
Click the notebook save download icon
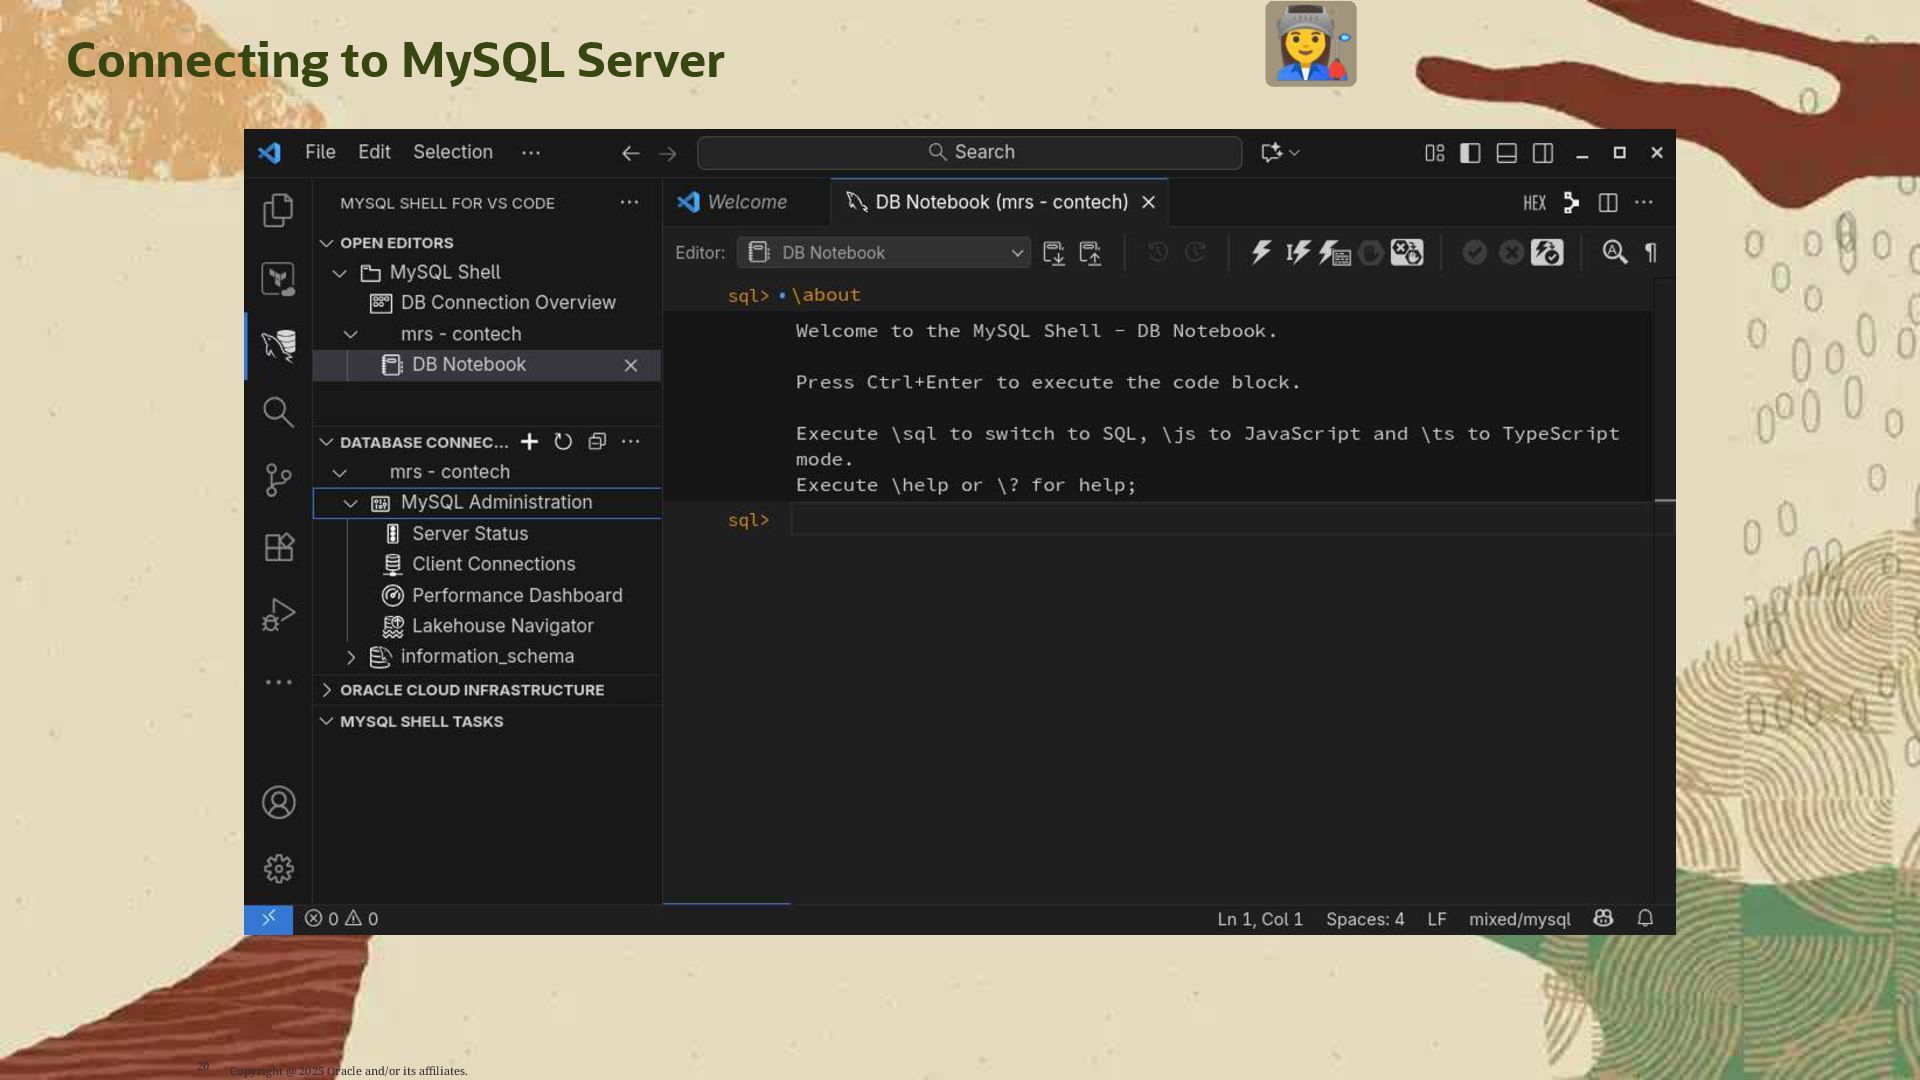(1053, 253)
